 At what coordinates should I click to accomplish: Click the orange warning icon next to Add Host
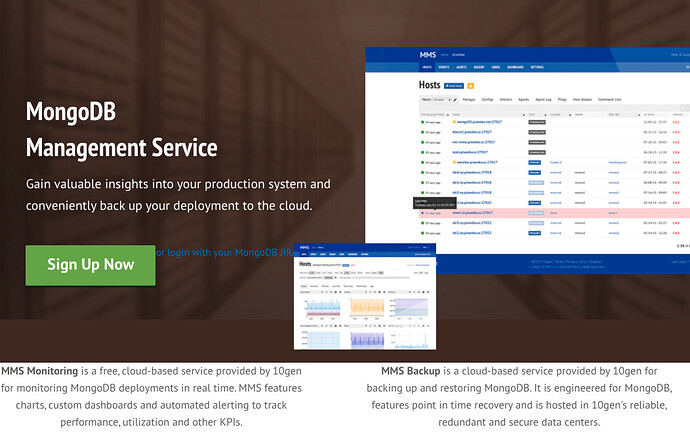click(x=470, y=86)
